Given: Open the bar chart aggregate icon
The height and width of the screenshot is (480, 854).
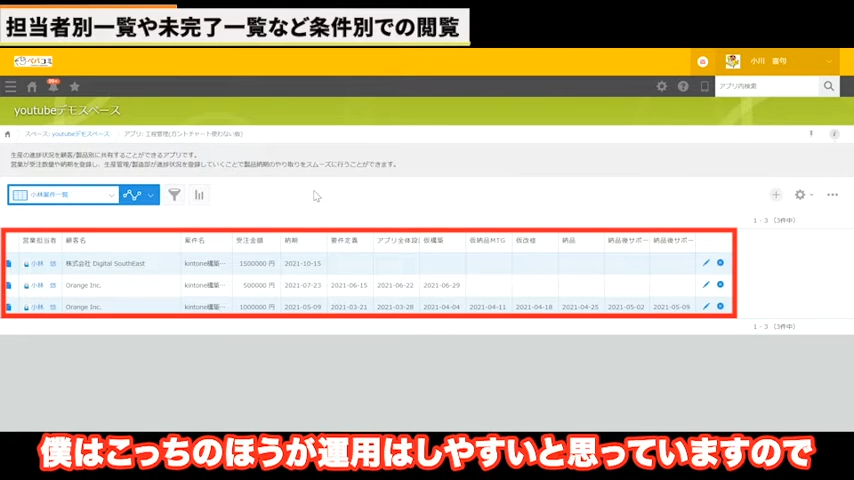Looking at the screenshot, I should point(199,195).
